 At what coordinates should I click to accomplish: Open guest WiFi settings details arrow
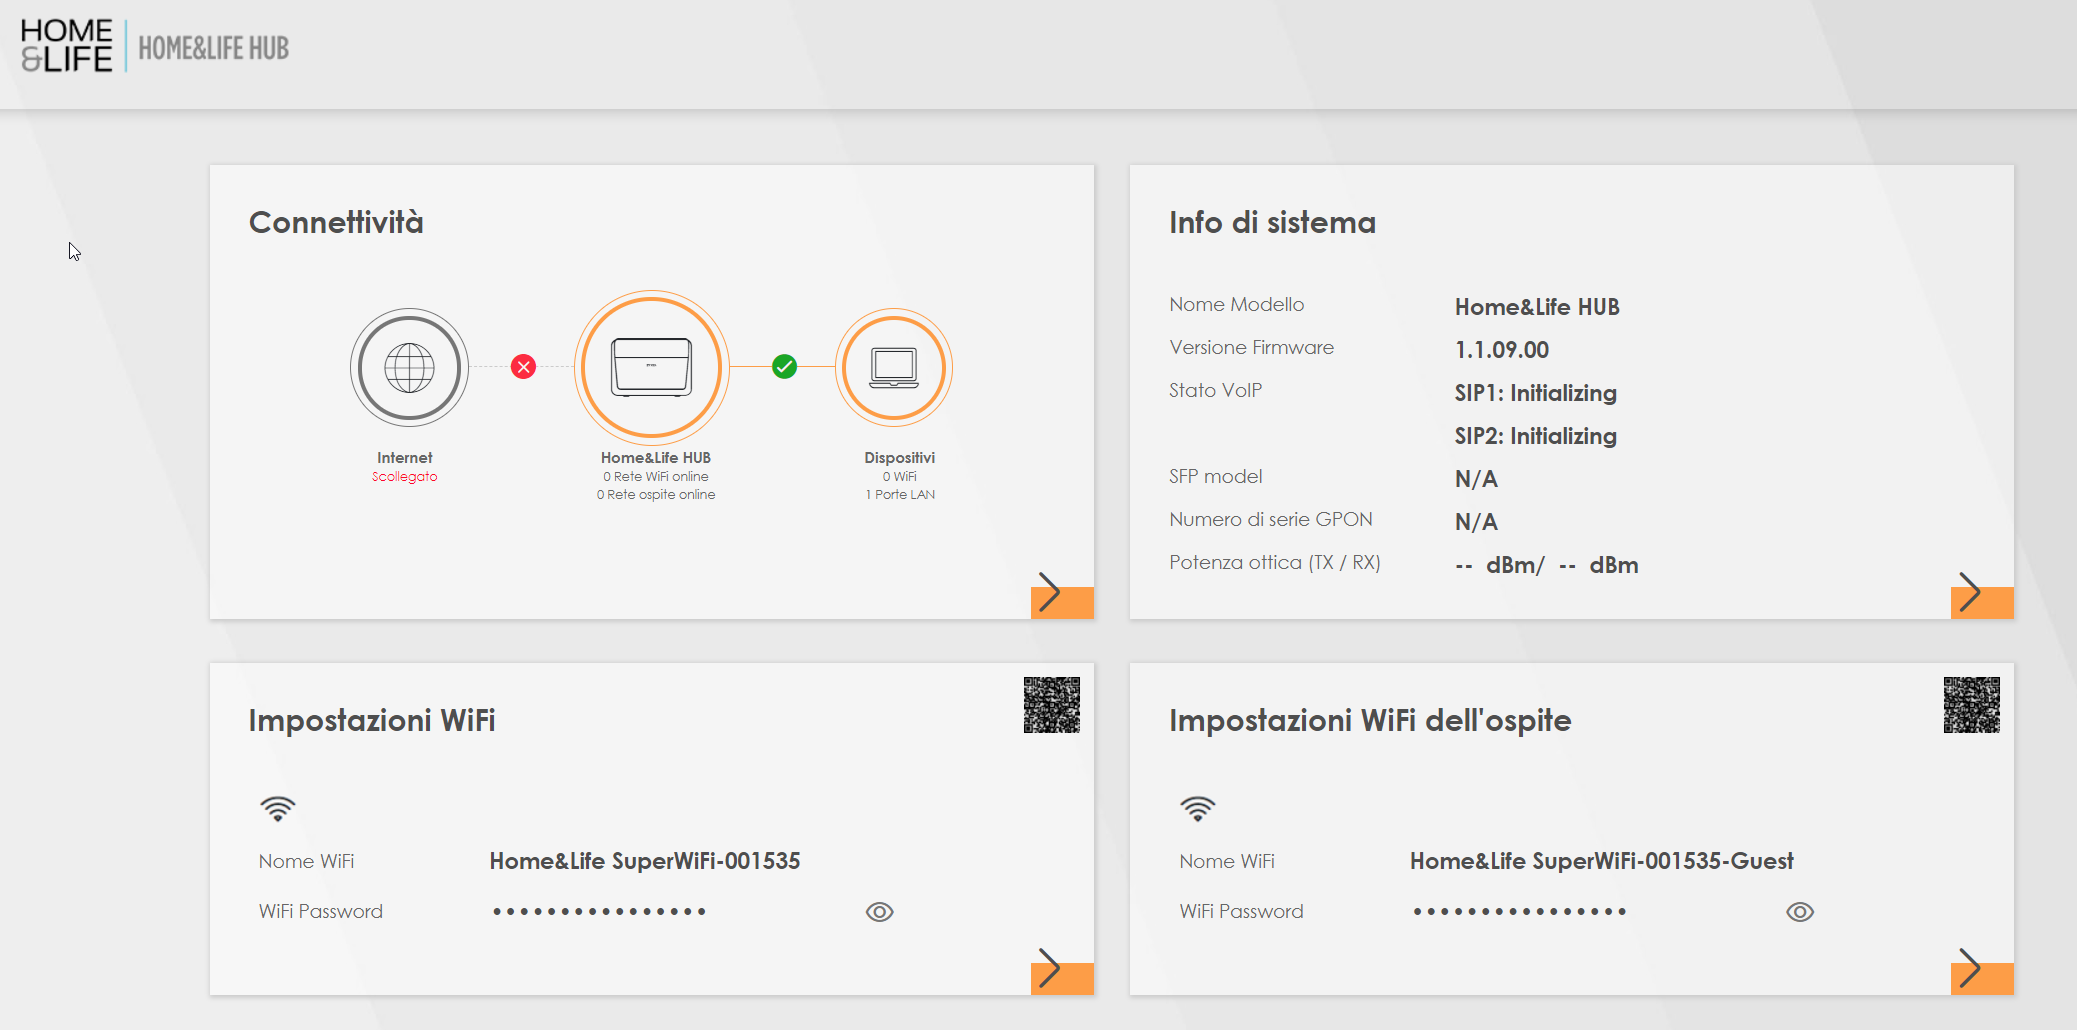tap(1982, 970)
